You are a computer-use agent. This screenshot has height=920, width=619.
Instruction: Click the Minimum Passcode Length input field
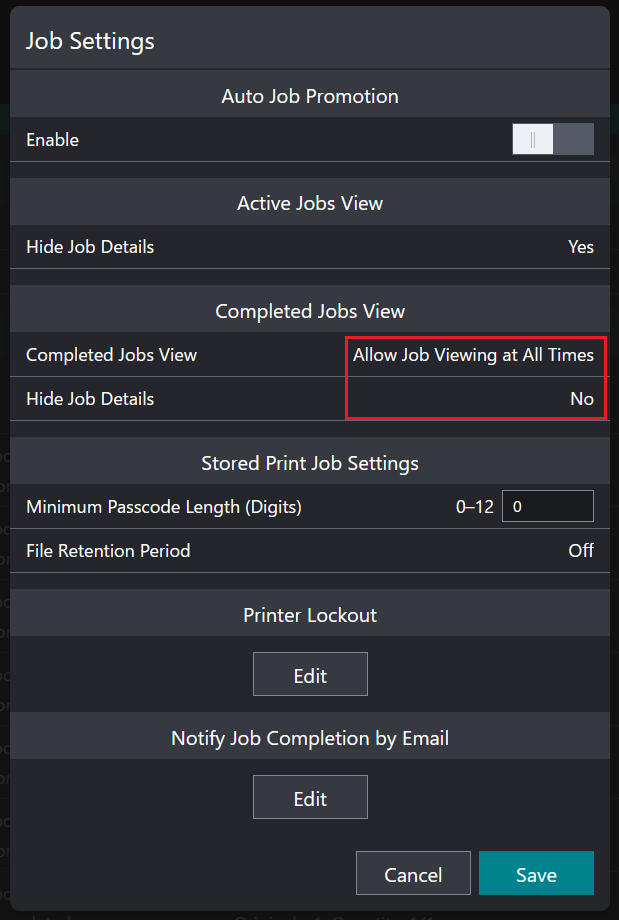coord(547,506)
